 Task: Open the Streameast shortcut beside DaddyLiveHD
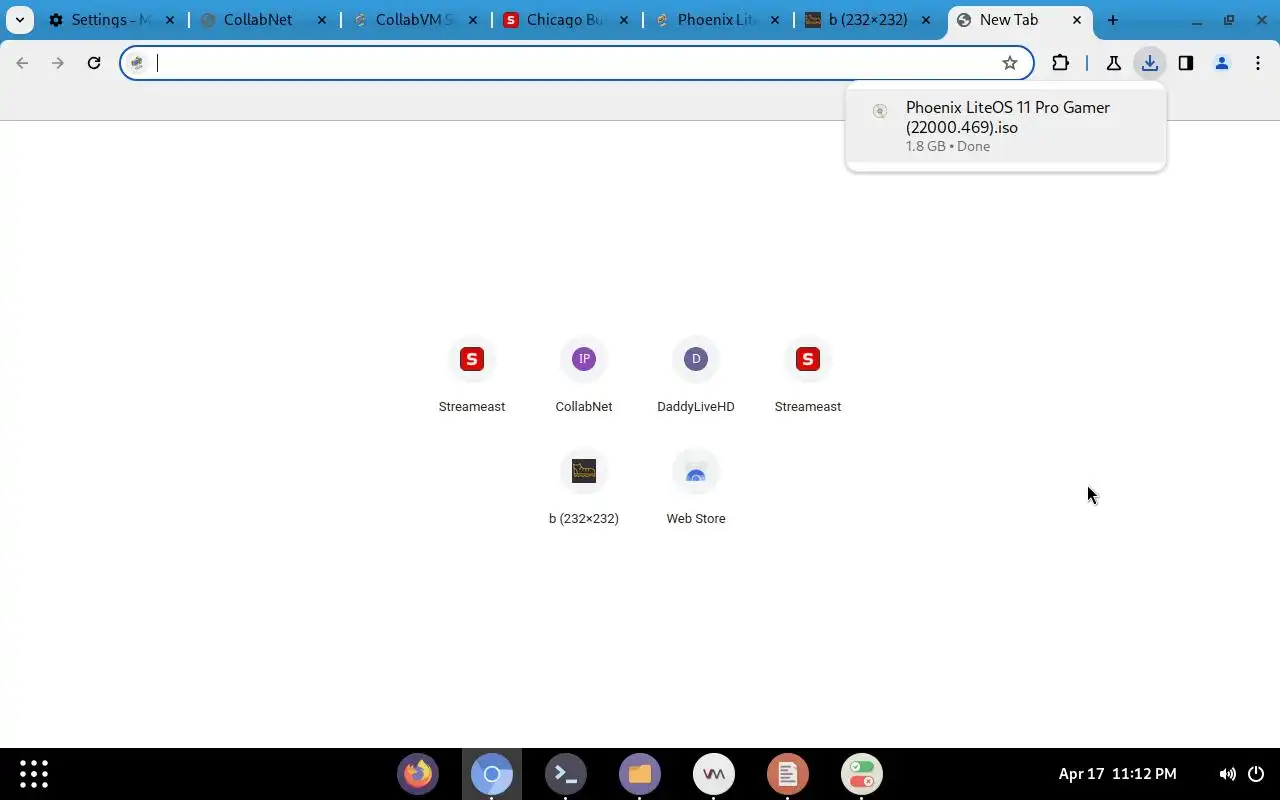(x=808, y=375)
